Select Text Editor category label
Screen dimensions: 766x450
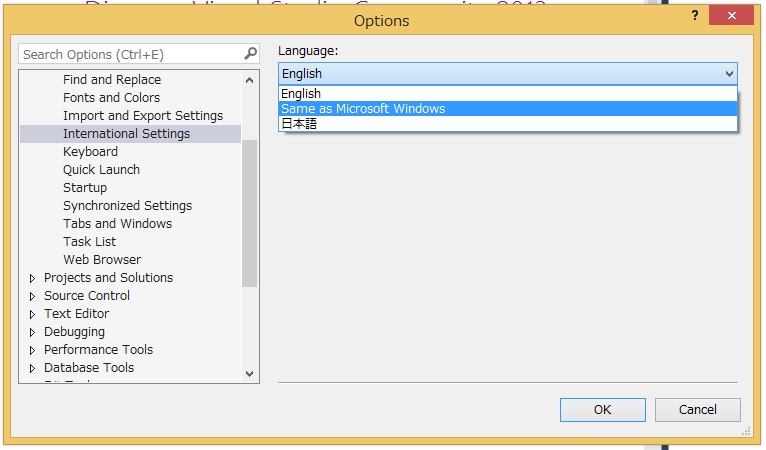tap(76, 314)
